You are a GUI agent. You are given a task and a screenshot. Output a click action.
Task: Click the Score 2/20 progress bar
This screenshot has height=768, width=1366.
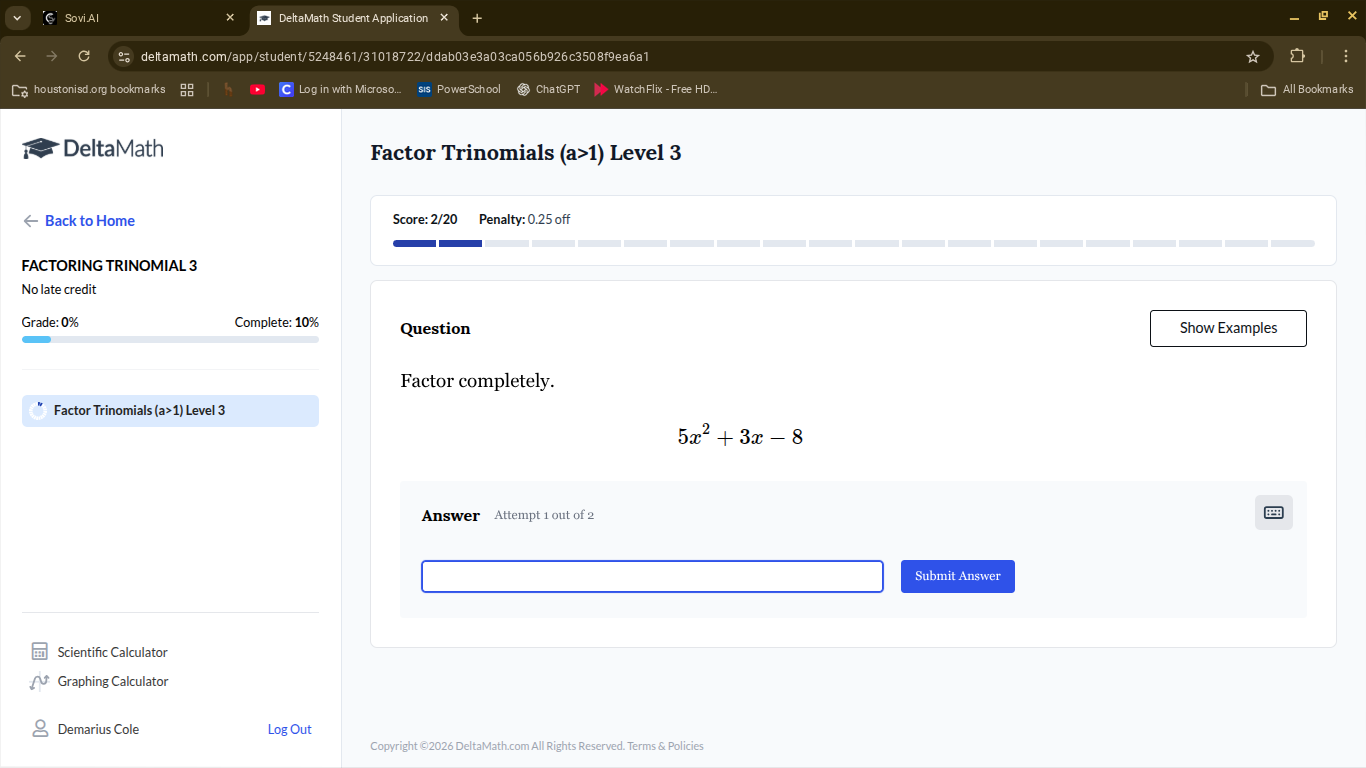[x=853, y=243]
